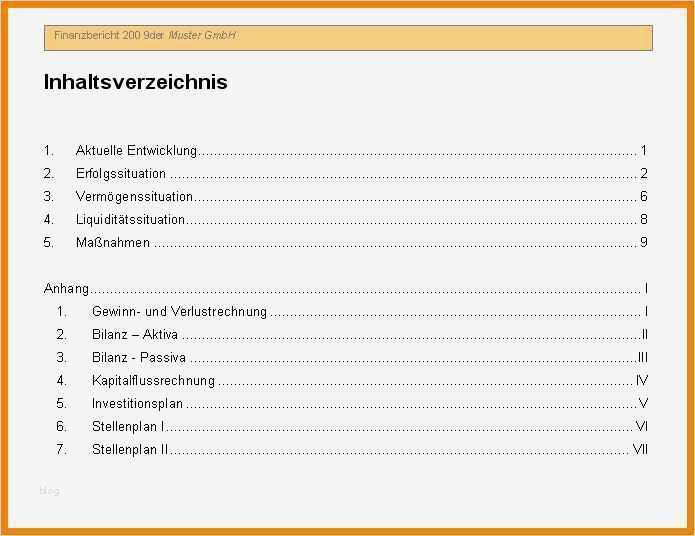Click page number 6 of Vermögenssituation
The height and width of the screenshot is (536, 695).
pos(644,196)
